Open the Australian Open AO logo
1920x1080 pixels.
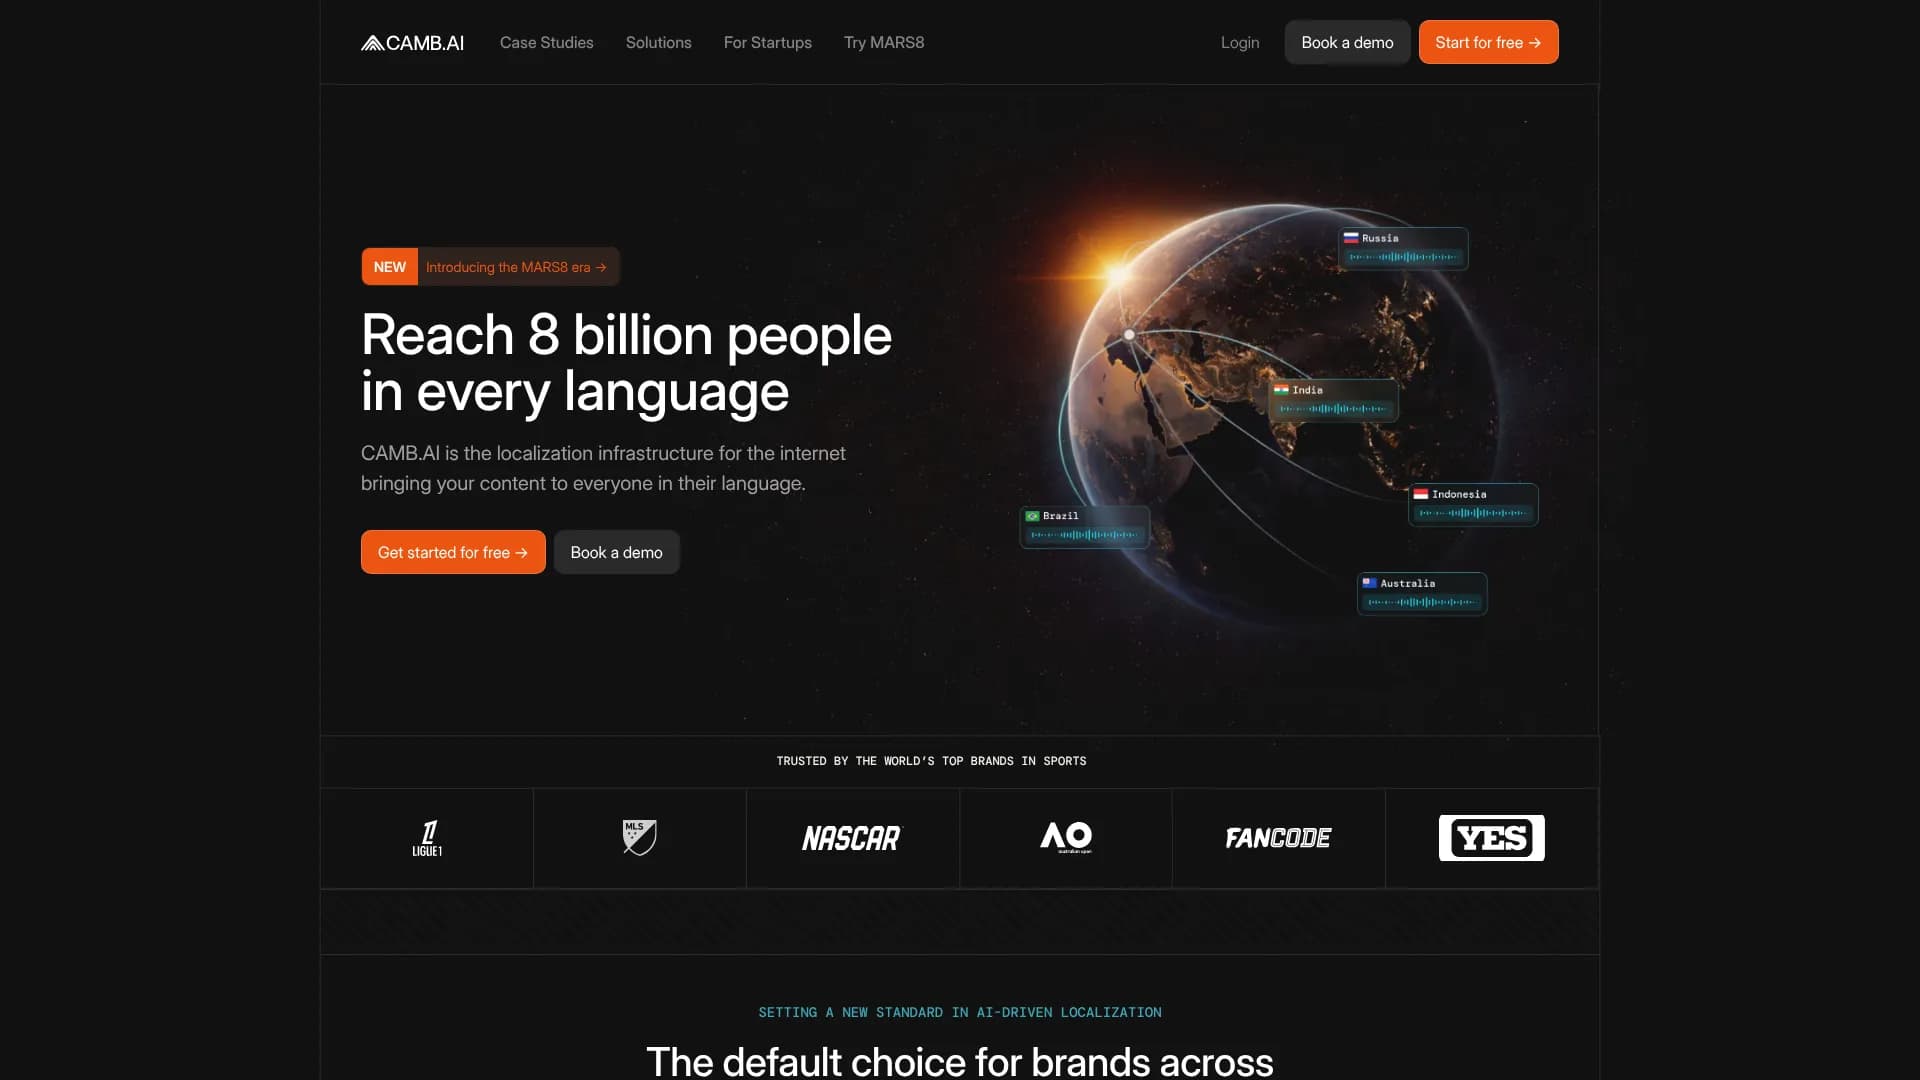pyautogui.click(x=1066, y=837)
